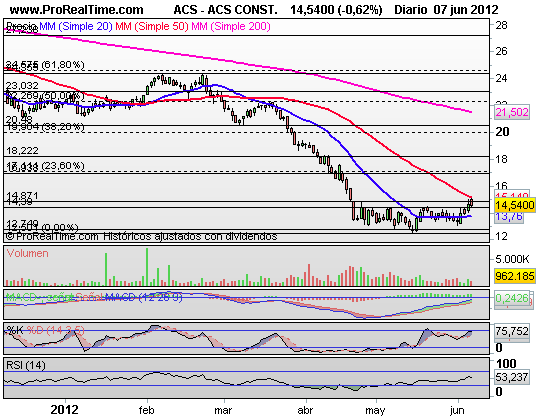Click the MACD (12 26 9) label
The image size is (540, 420).
coord(143,297)
